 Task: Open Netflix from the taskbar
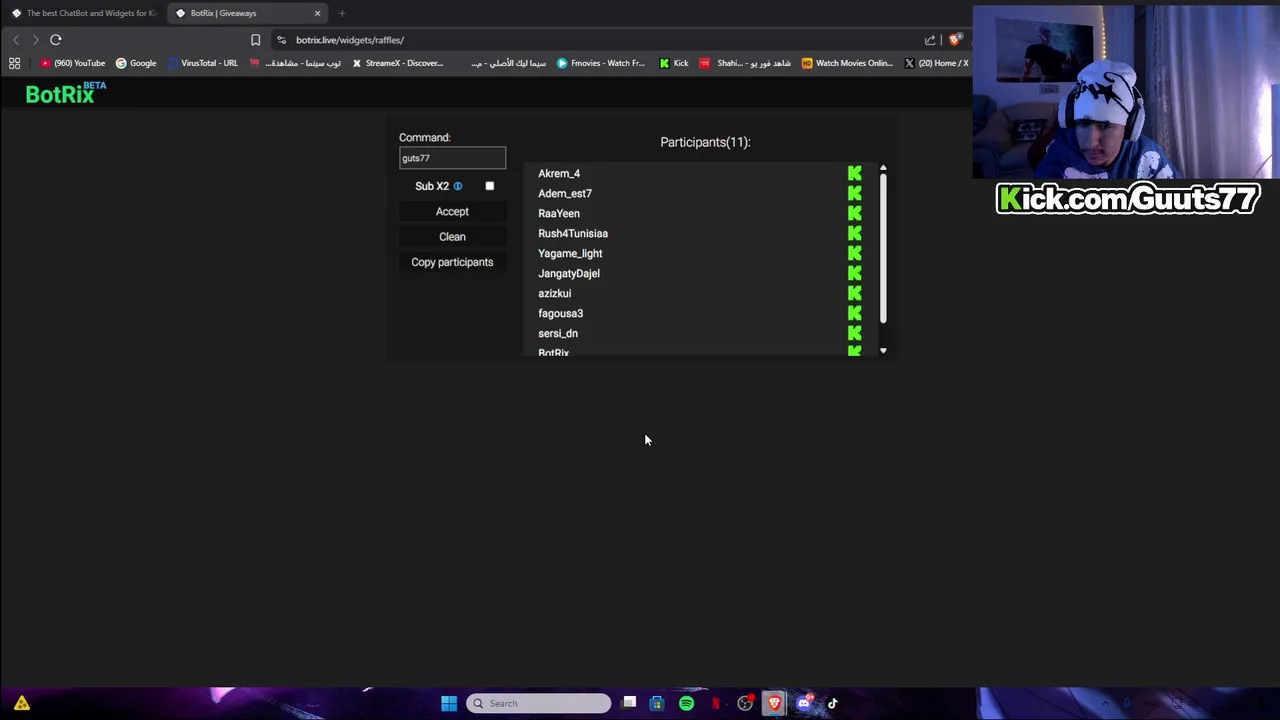(x=716, y=703)
